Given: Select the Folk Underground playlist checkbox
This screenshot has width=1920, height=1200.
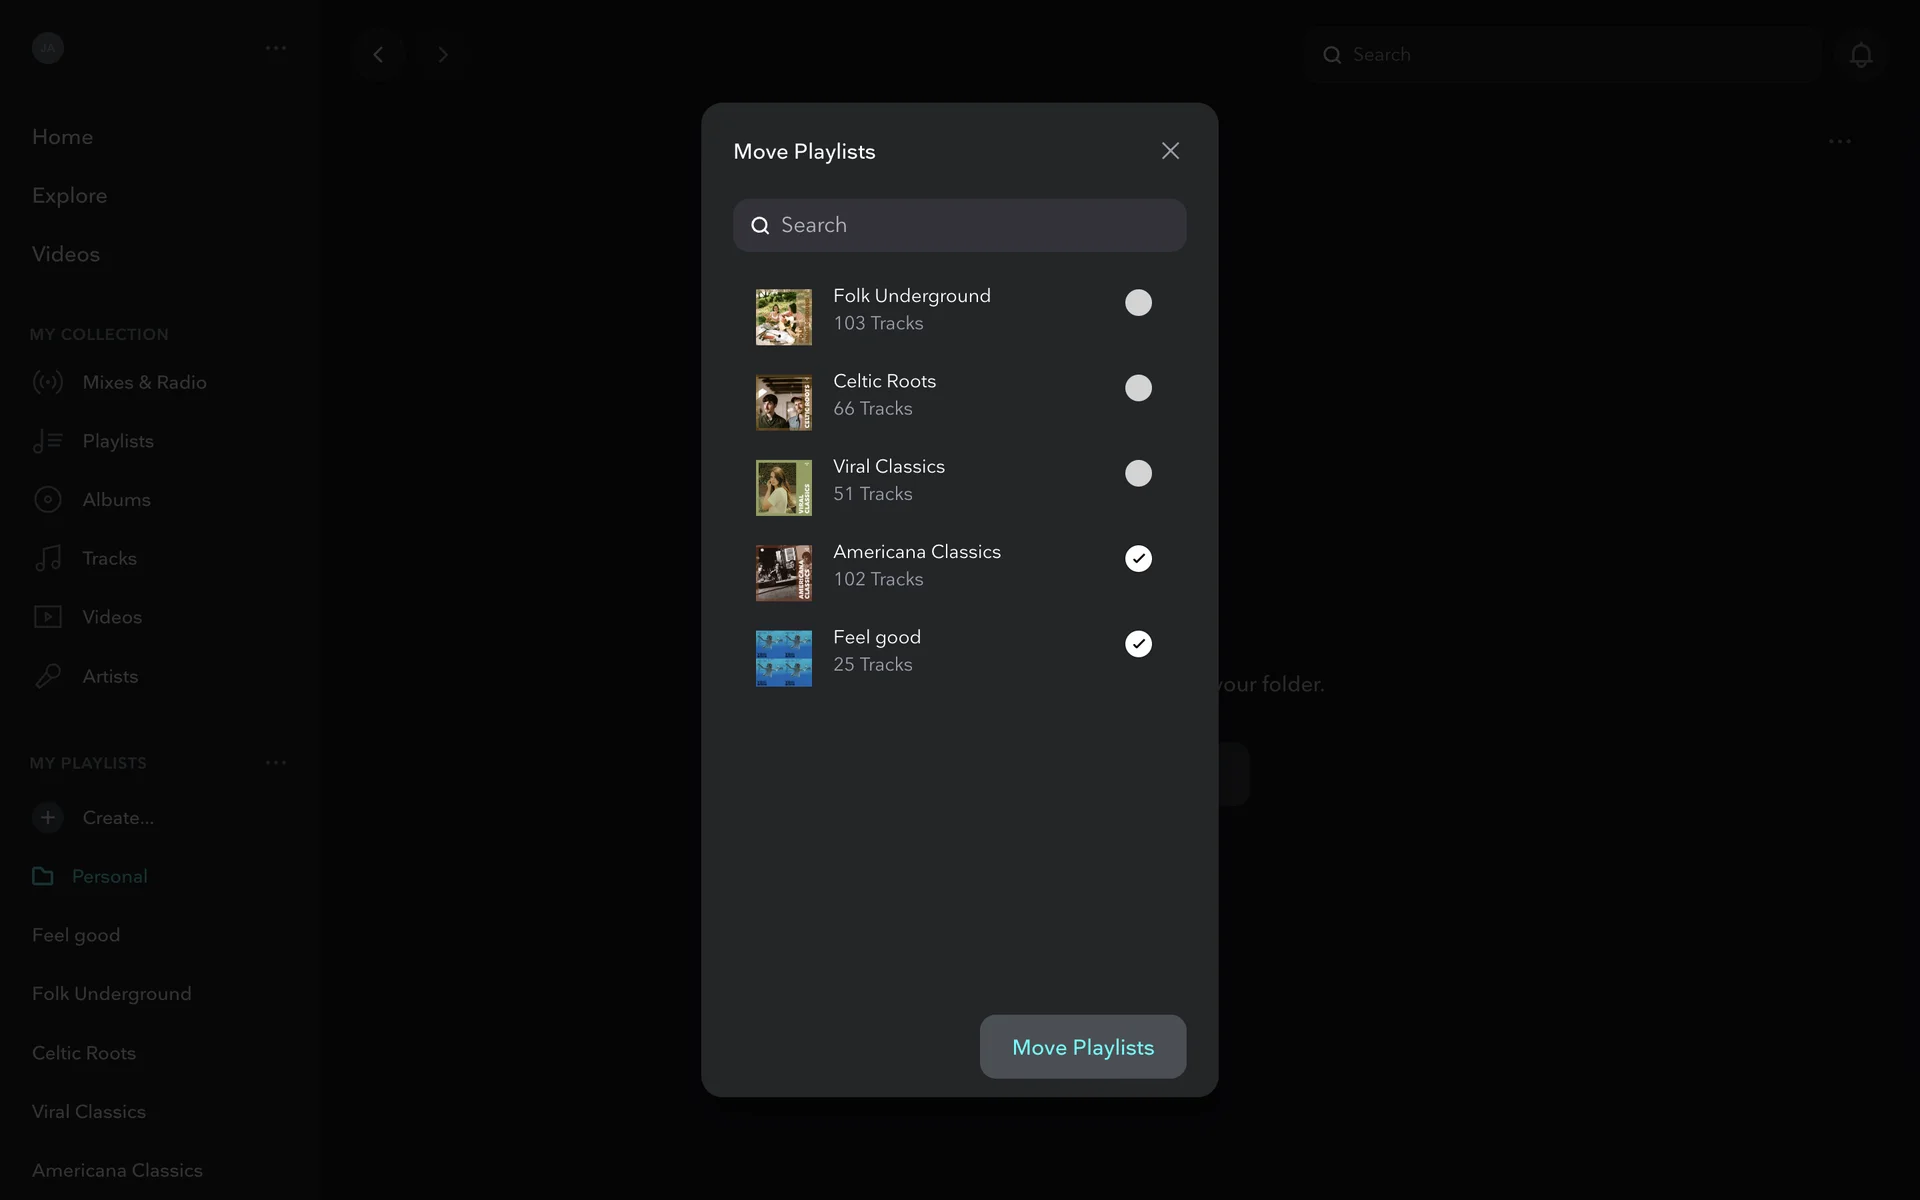Looking at the screenshot, I should (1138, 303).
